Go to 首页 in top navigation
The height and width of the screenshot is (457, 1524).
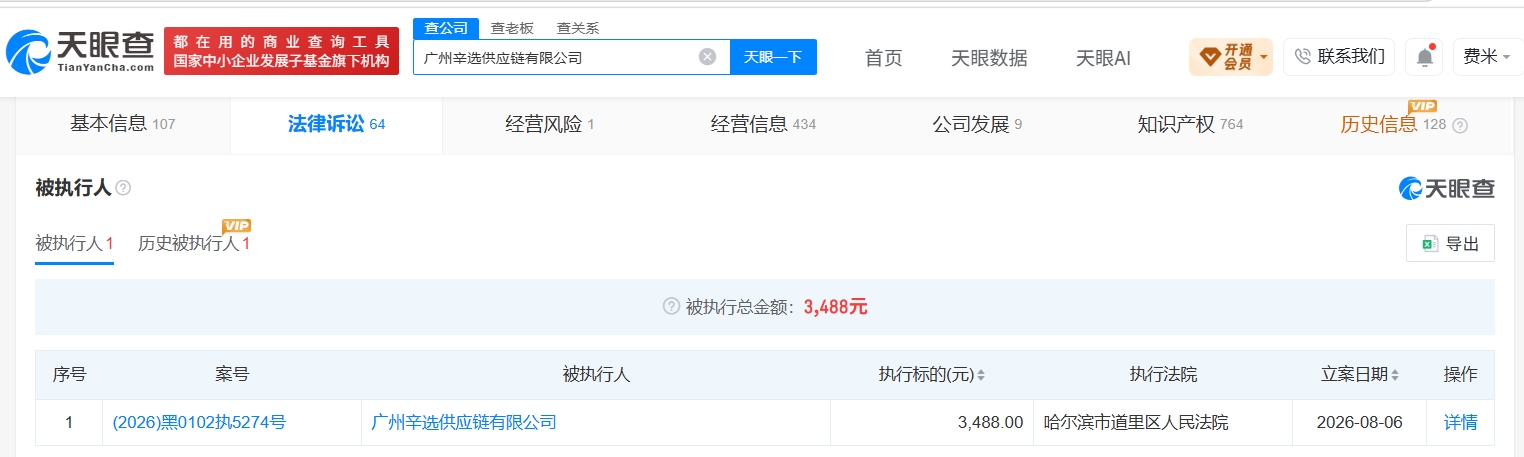[x=883, y=58]
